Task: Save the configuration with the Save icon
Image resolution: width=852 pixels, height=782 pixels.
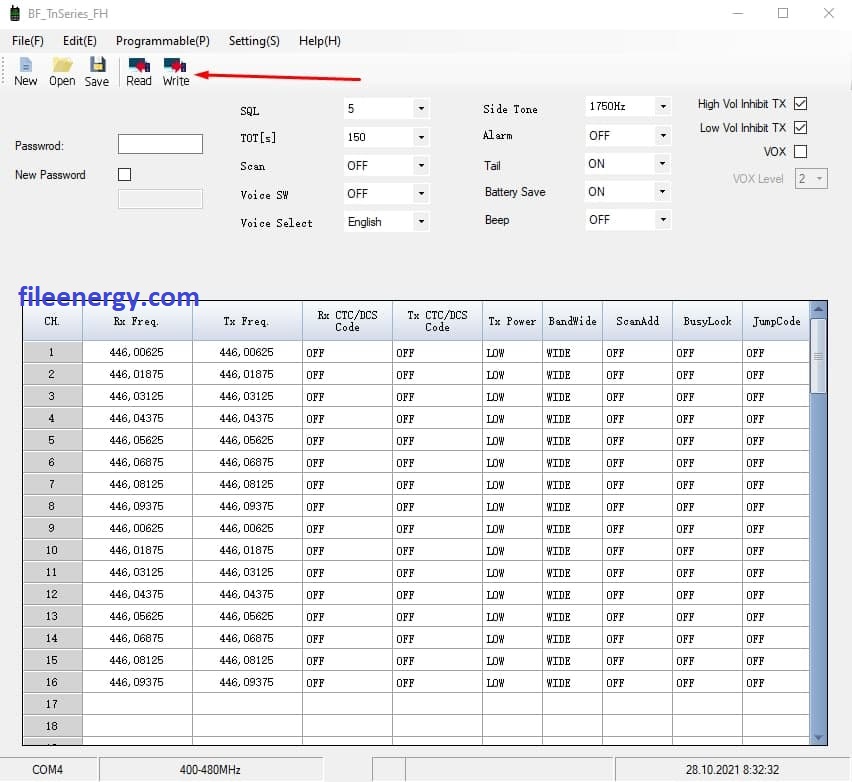Action: click(97, 72)
